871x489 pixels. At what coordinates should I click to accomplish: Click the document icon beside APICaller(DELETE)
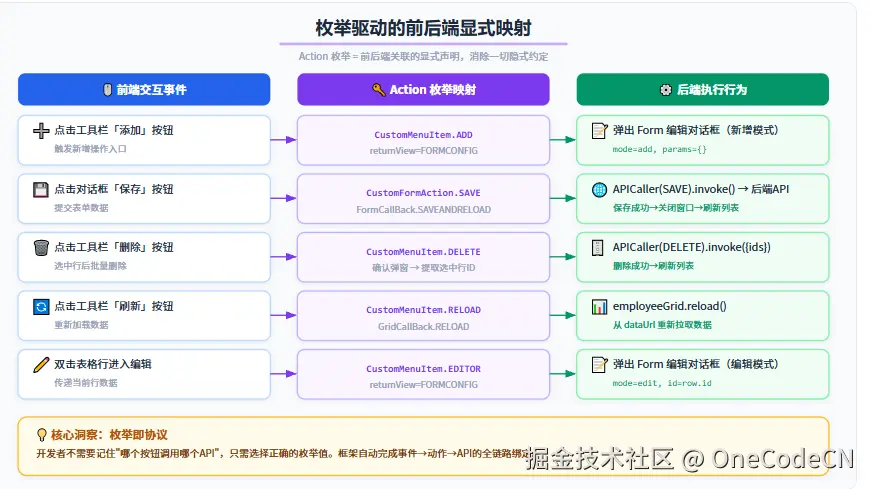pos(598,248)
